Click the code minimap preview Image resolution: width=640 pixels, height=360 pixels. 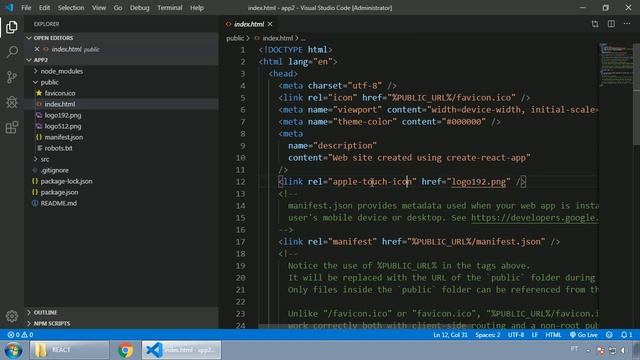point(616,64)
